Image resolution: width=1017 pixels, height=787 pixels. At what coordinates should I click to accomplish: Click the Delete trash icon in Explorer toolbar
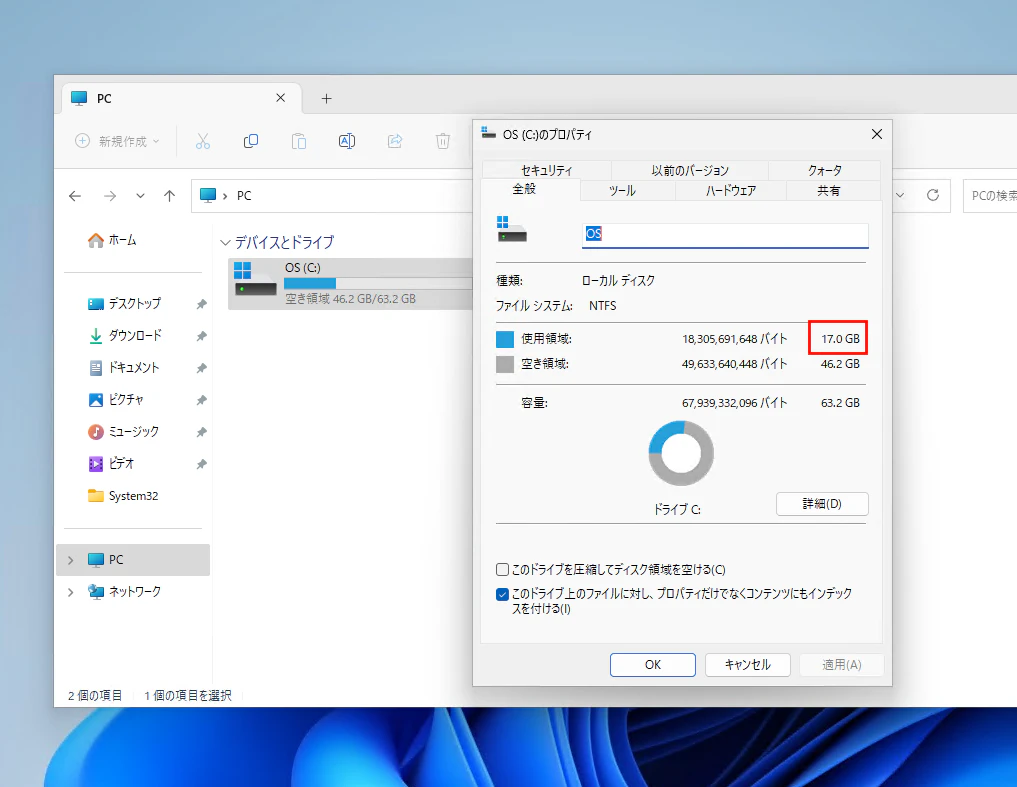[443, 141]
